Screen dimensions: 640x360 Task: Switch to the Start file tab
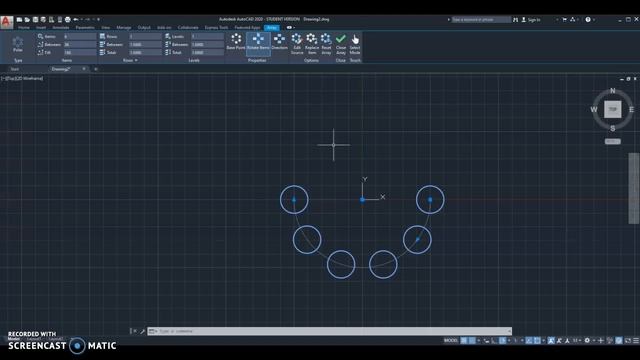coord(15,69)
